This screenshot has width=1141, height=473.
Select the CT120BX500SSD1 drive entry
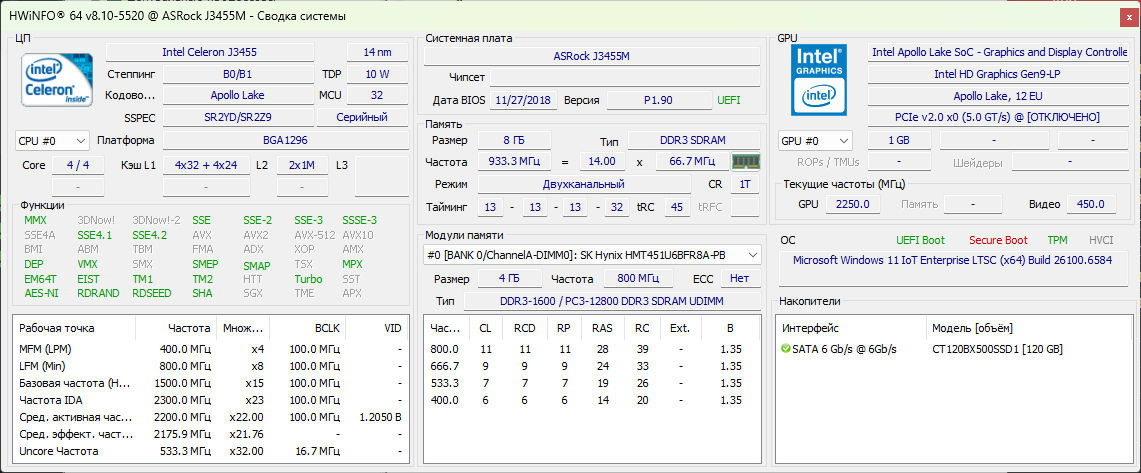[996, 349]
